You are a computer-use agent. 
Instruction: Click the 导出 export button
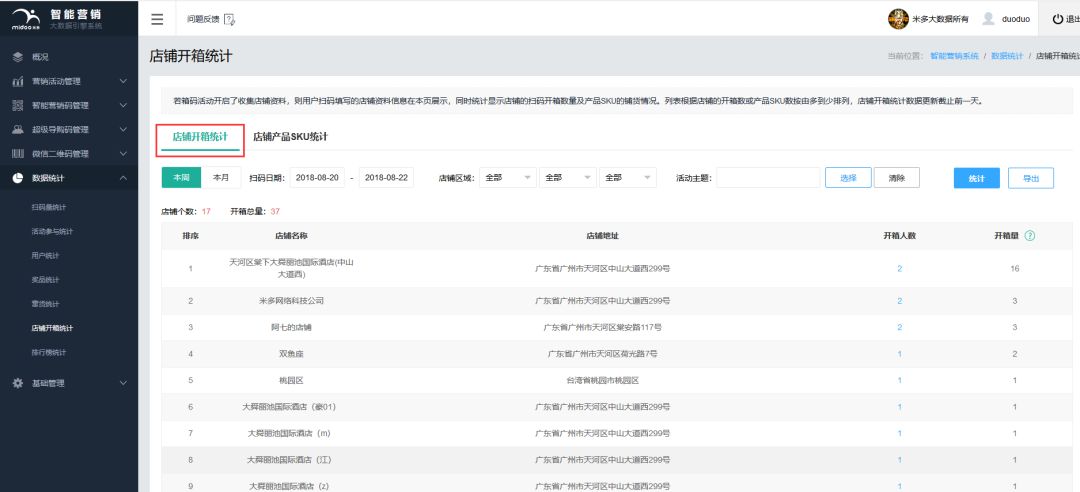pos(1030,178)
